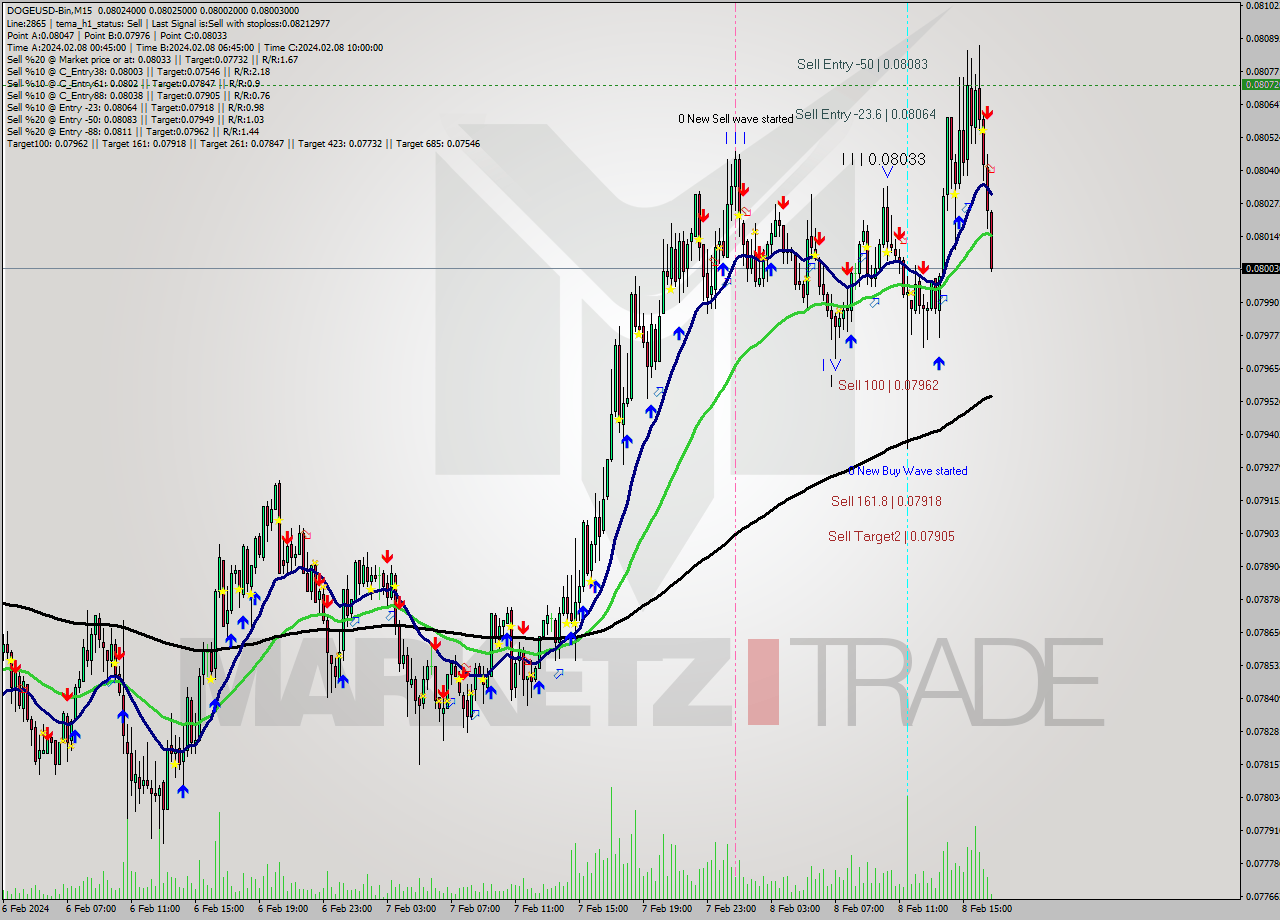Select the '0 New Sell wave started' label
This screenshot has width=1280, height=920.
click(x=735, y=119)
